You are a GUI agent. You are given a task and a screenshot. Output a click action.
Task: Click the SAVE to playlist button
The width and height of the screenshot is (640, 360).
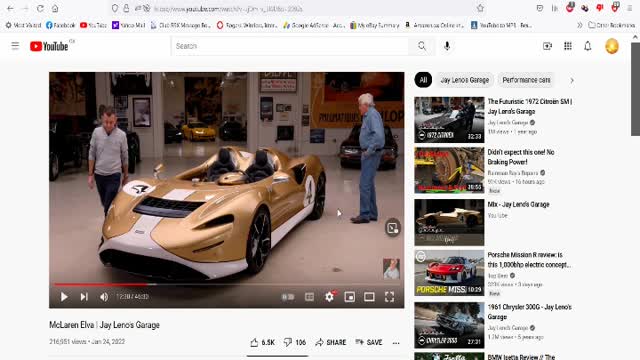[x=369, y=342]
